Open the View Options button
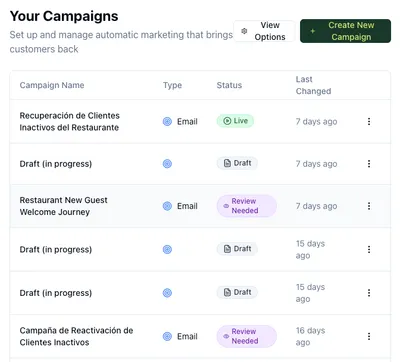The height and width of the screenshot is (362, 400). click(x=264, y=31)
